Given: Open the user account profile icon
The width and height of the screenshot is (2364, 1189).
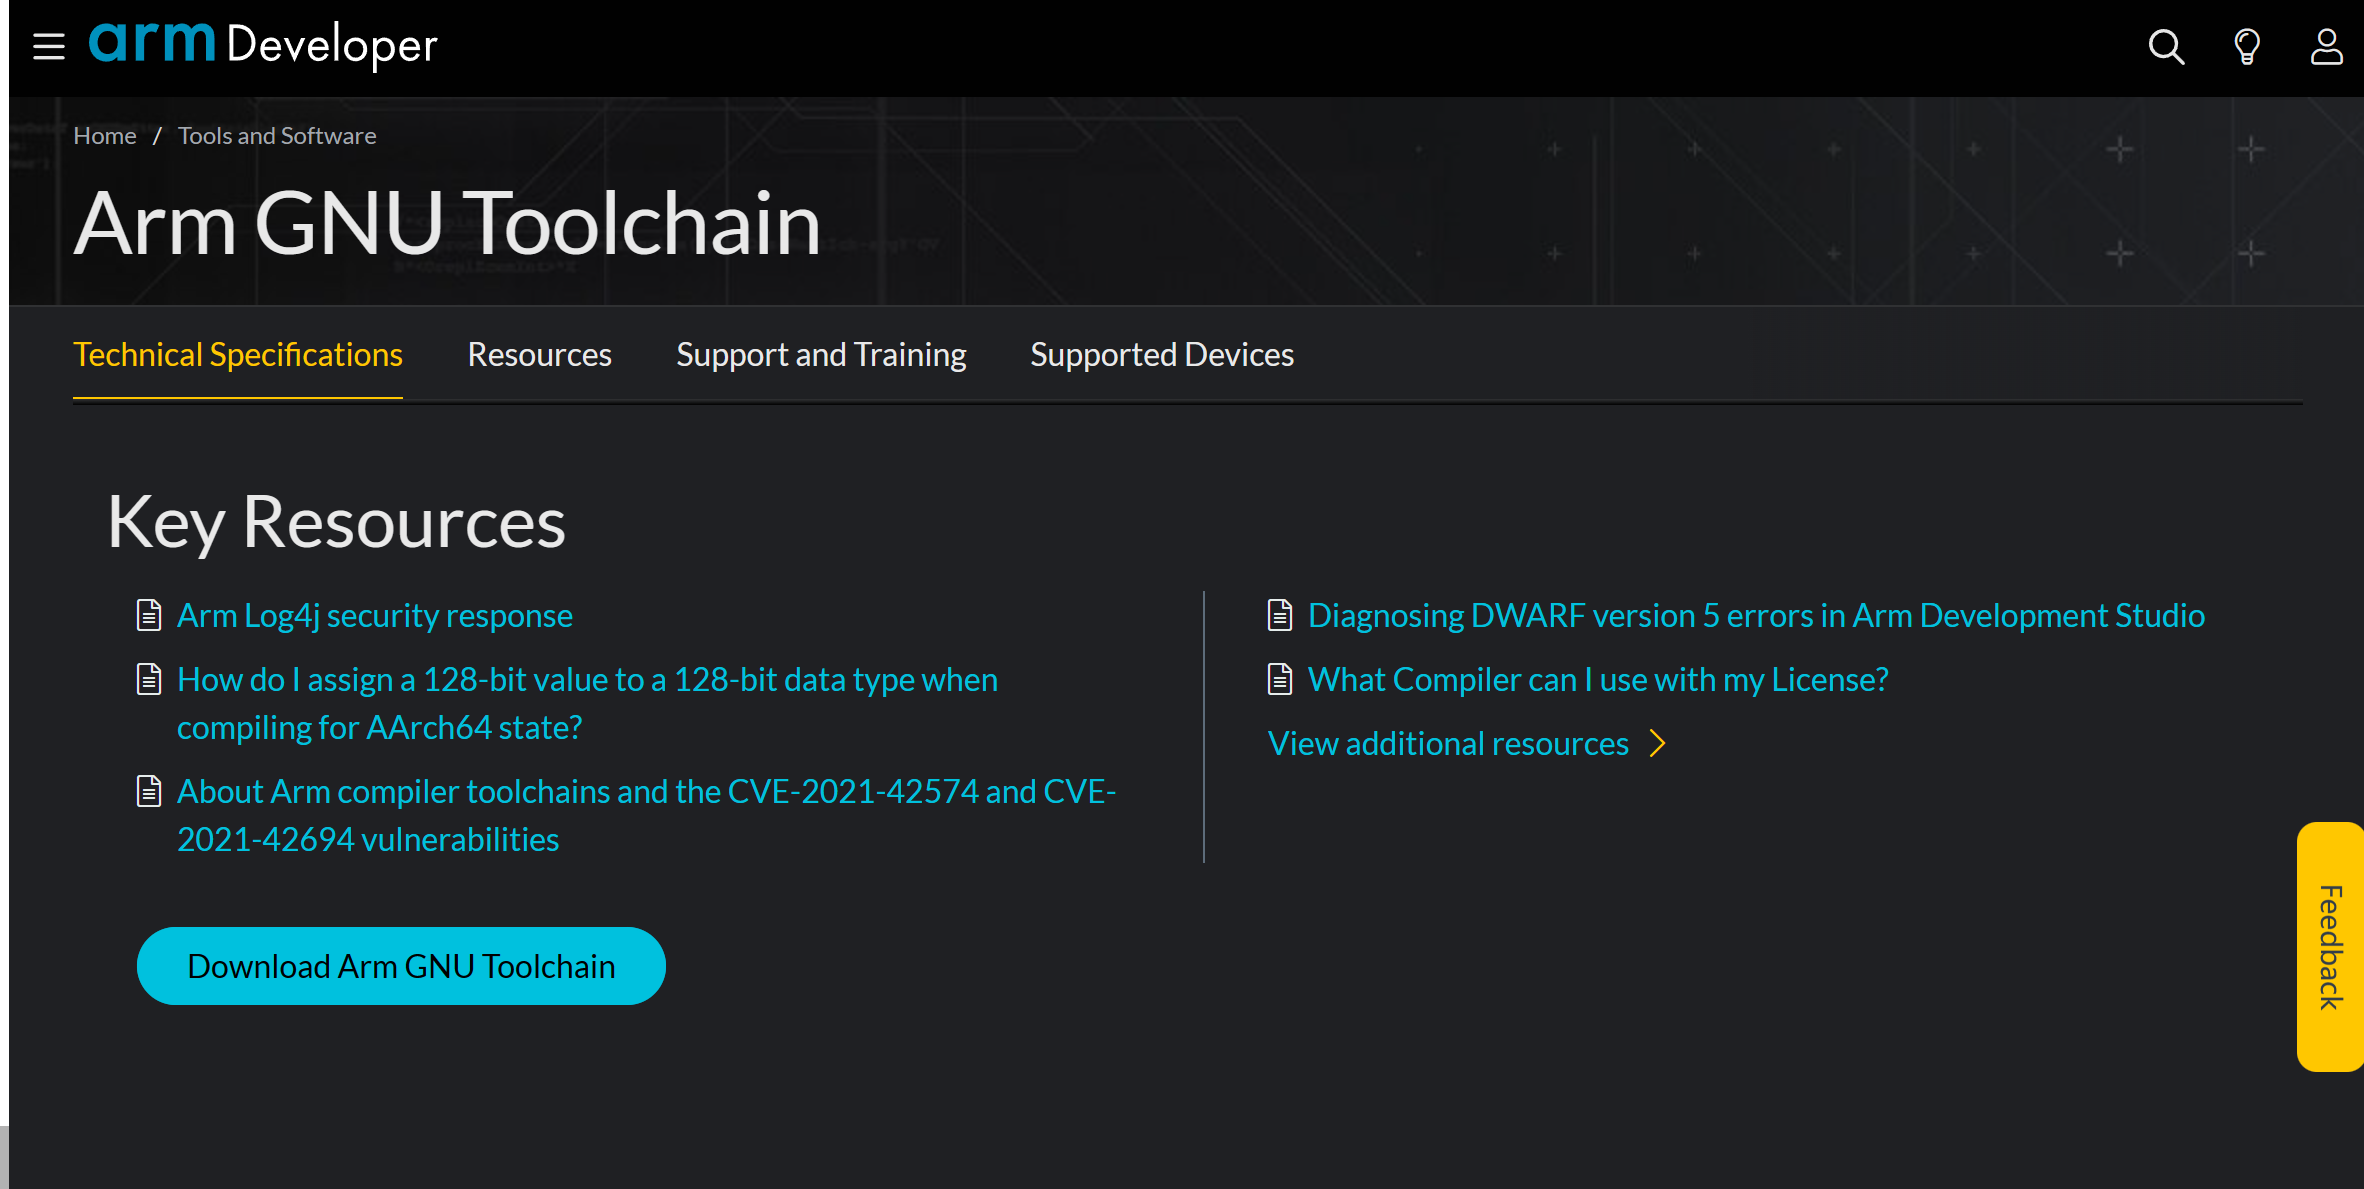Looking at the screenshot, I should (2326, 46).
